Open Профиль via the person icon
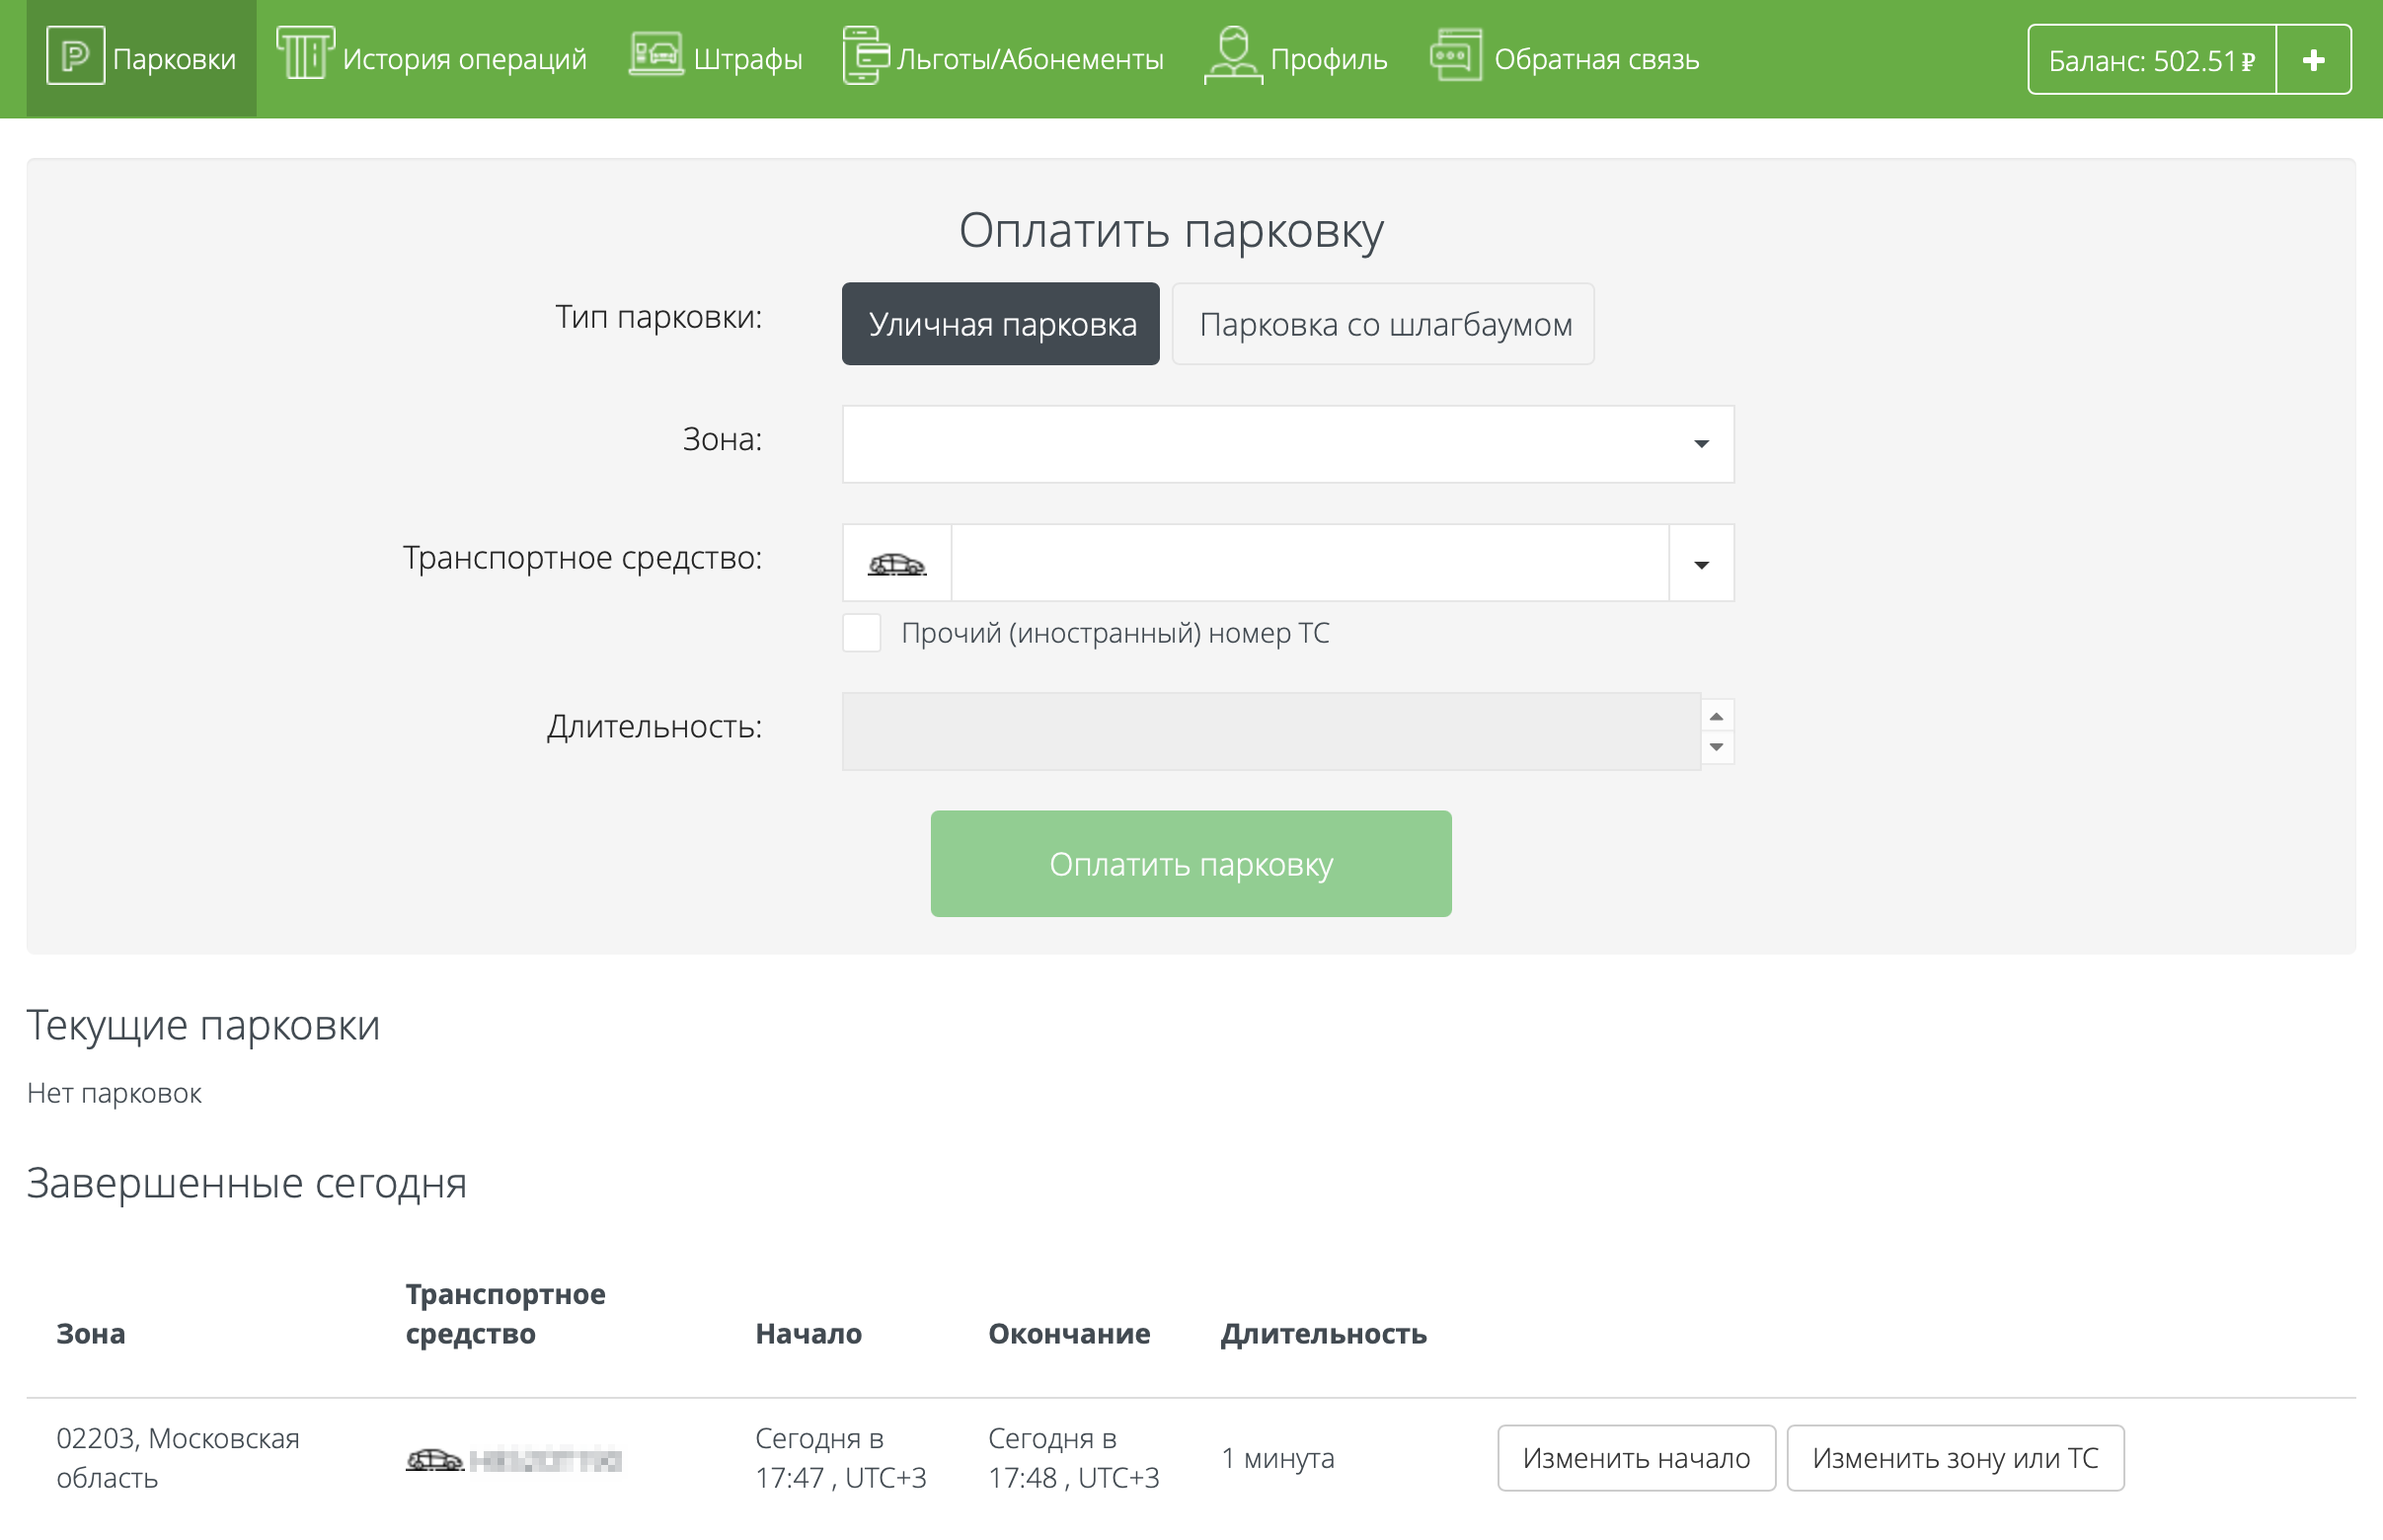The width and height of the screenshot is (2383, 1540). (x=1233, y=55)
